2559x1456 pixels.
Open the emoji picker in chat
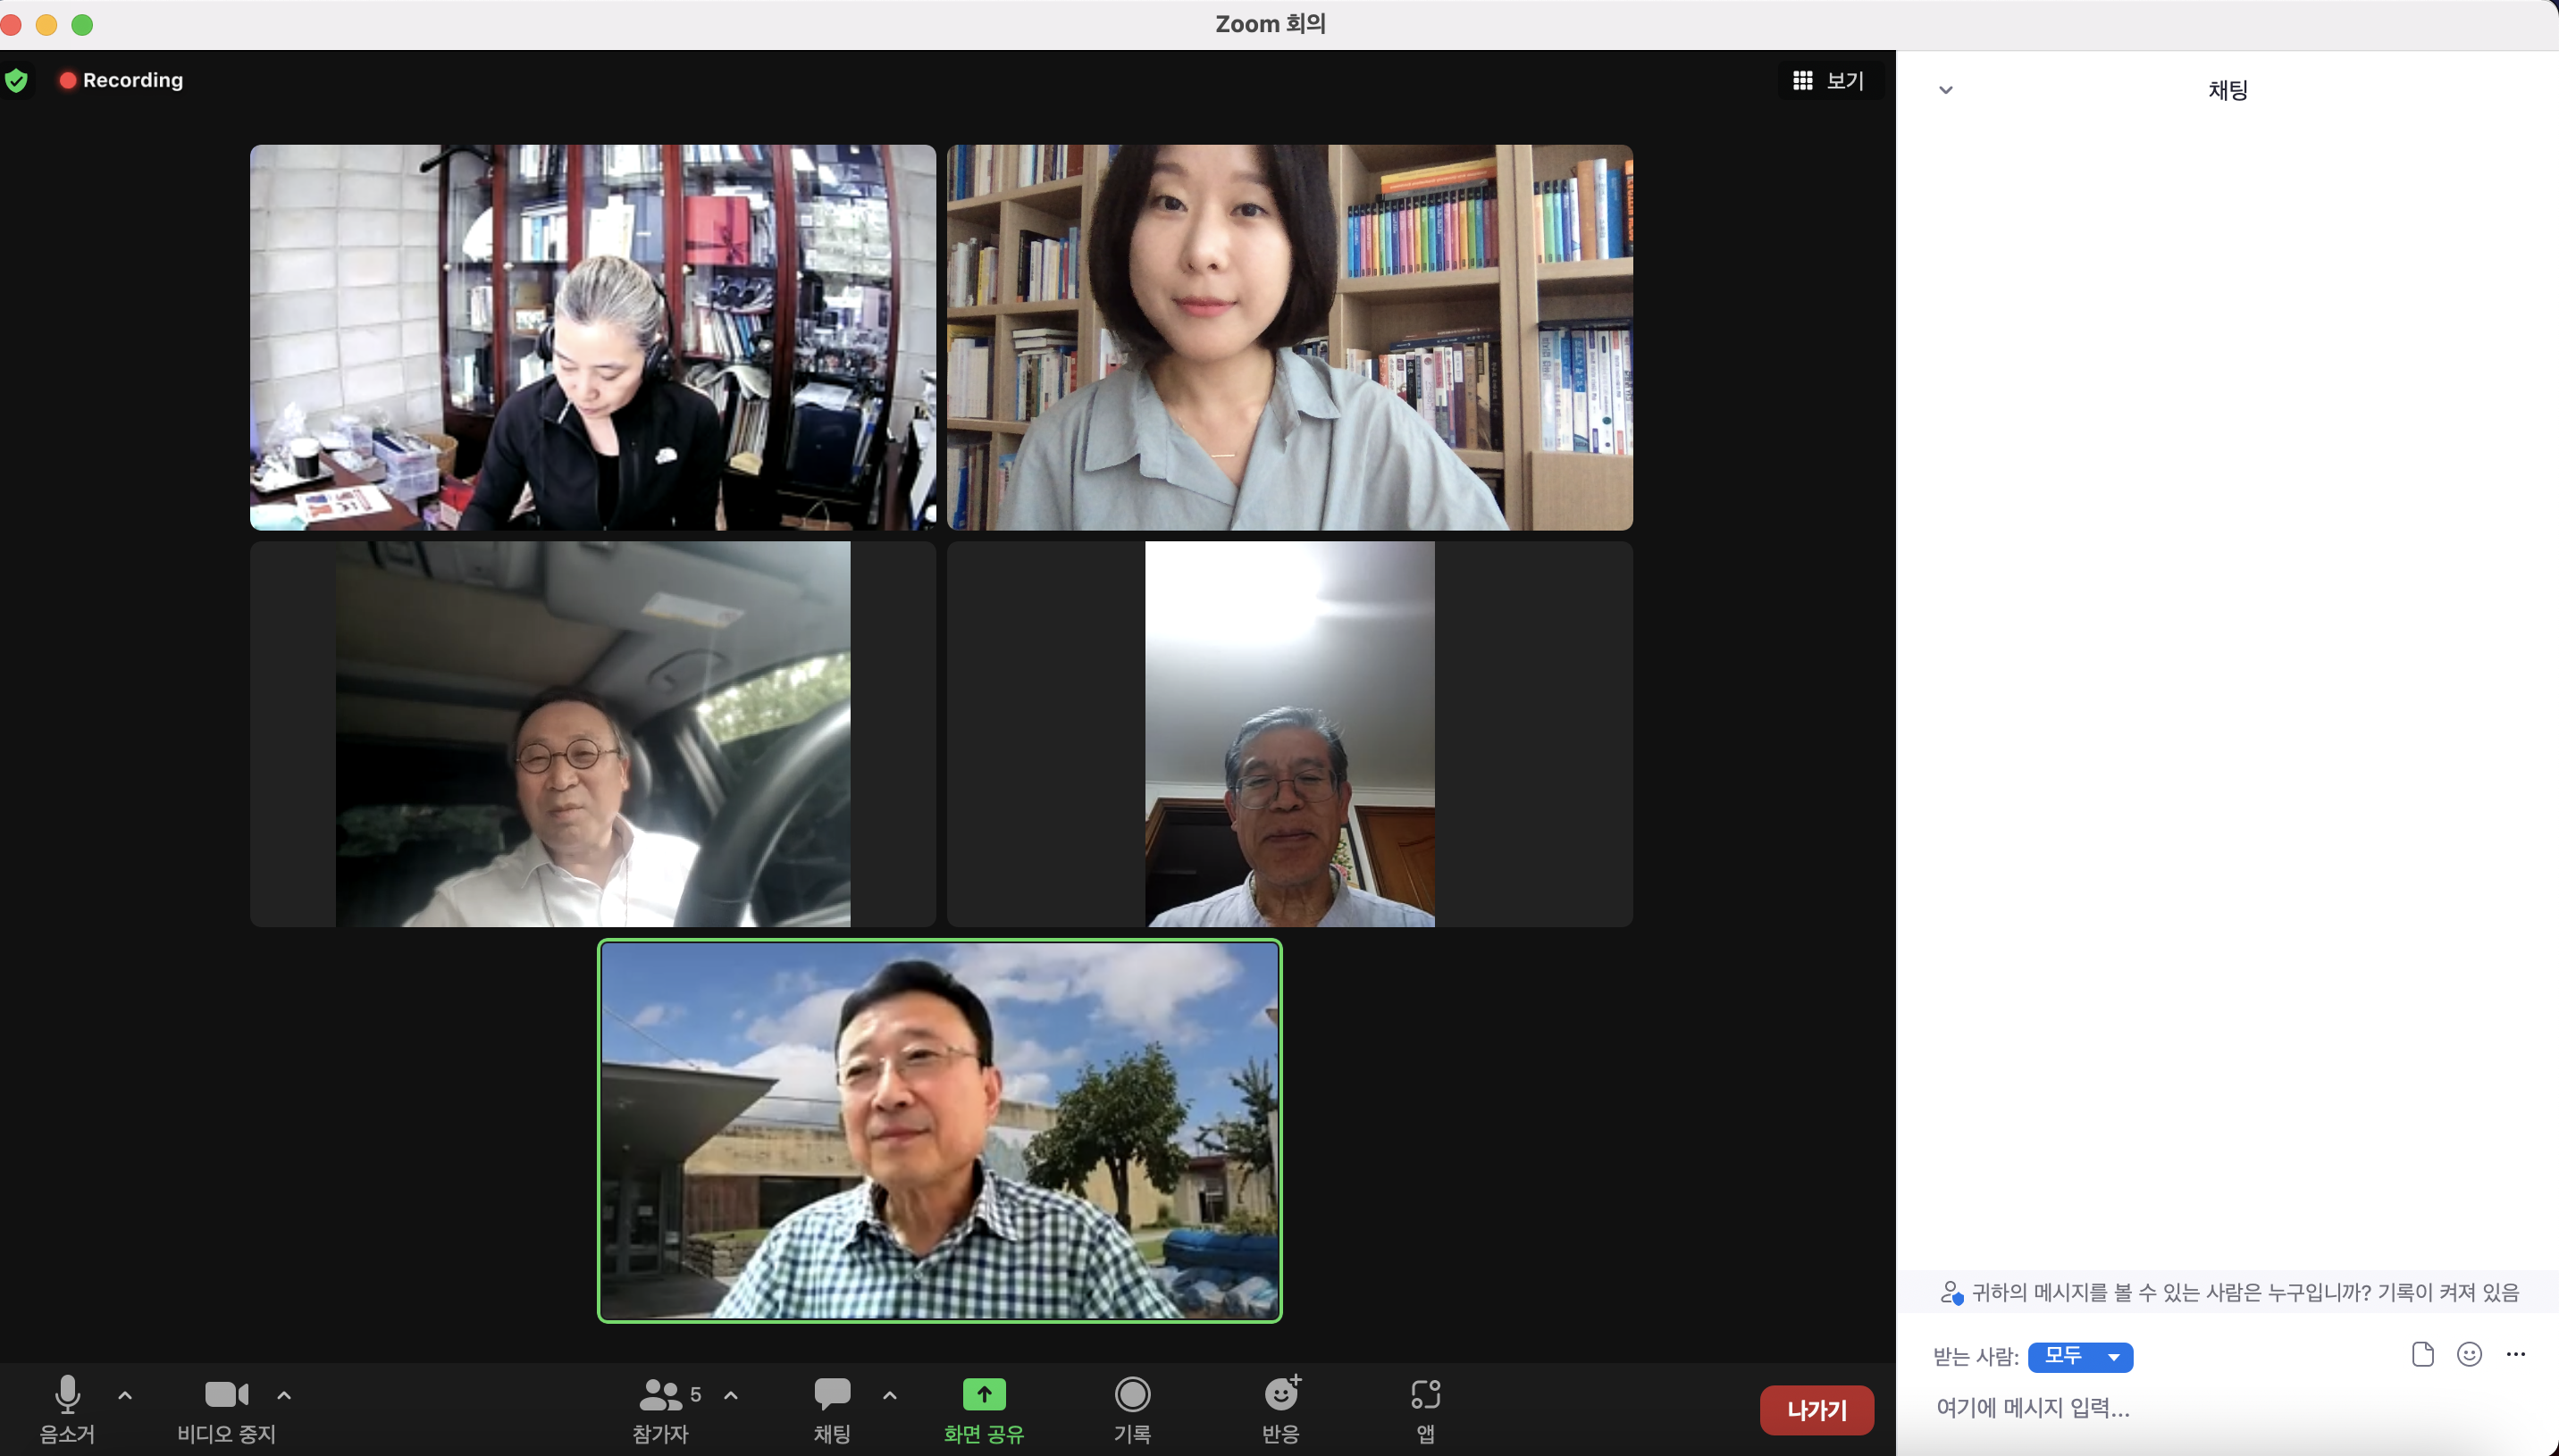[2469, 1355]
